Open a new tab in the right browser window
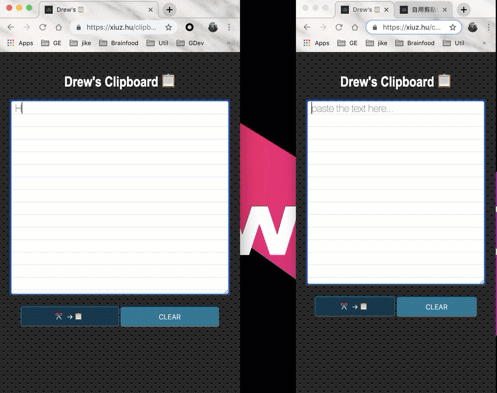497x393 pixels. (463, 10)
